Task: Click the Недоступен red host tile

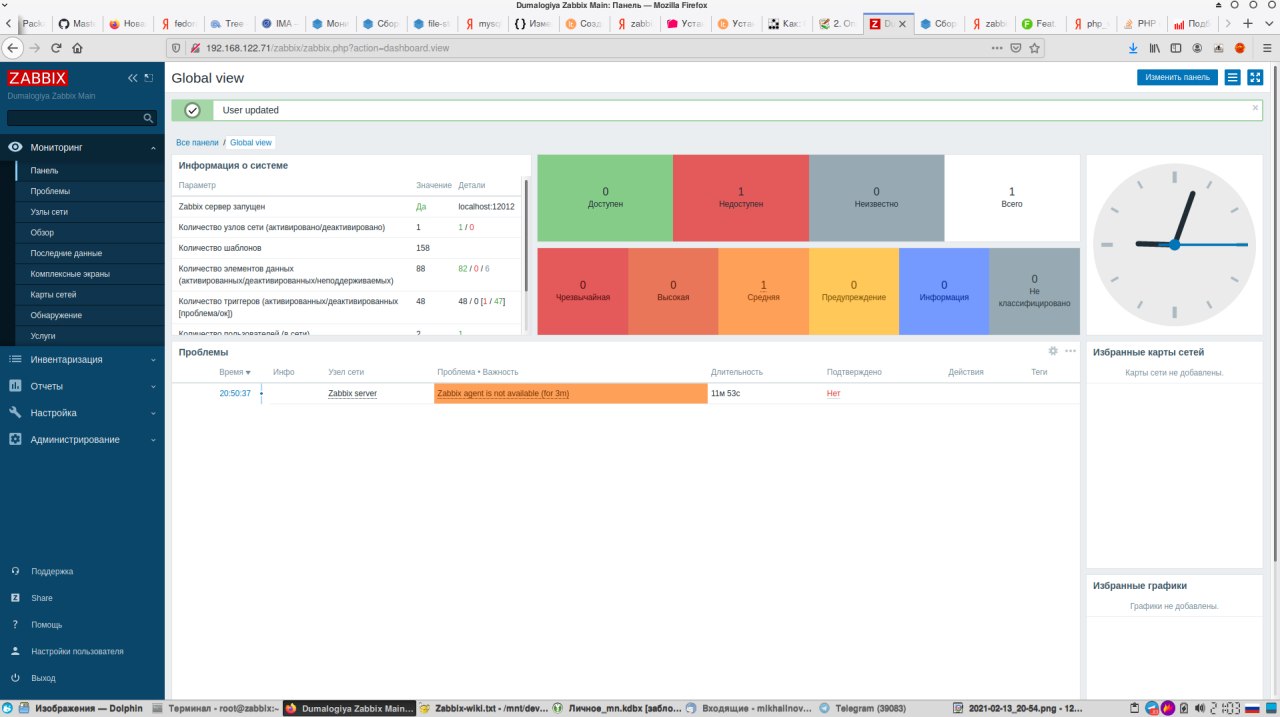Action: 741,198
